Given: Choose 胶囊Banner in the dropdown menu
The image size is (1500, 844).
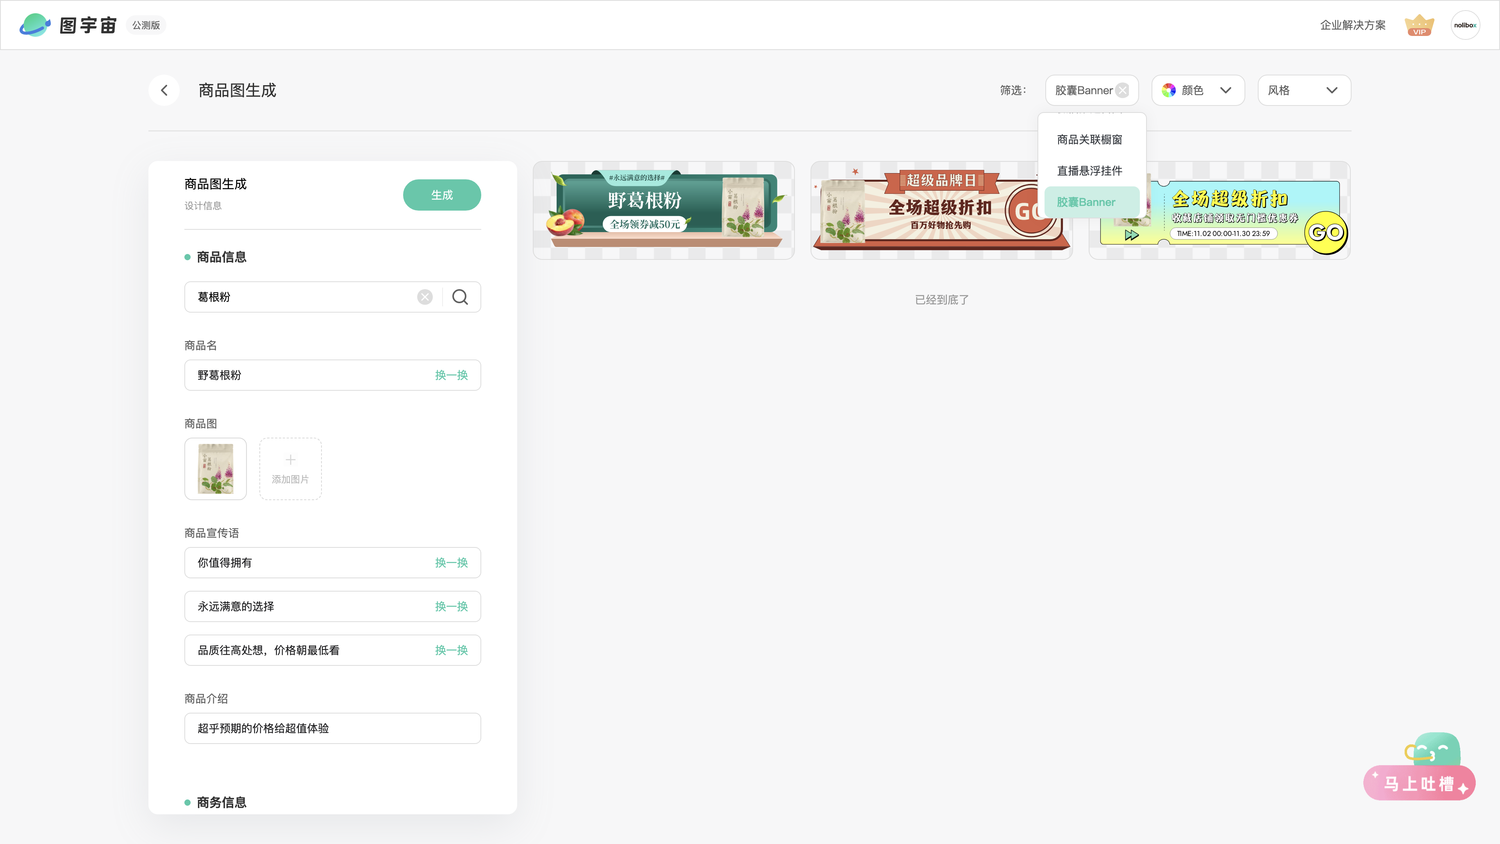Looking at the screenshot, I should (x=1091, y=202).
